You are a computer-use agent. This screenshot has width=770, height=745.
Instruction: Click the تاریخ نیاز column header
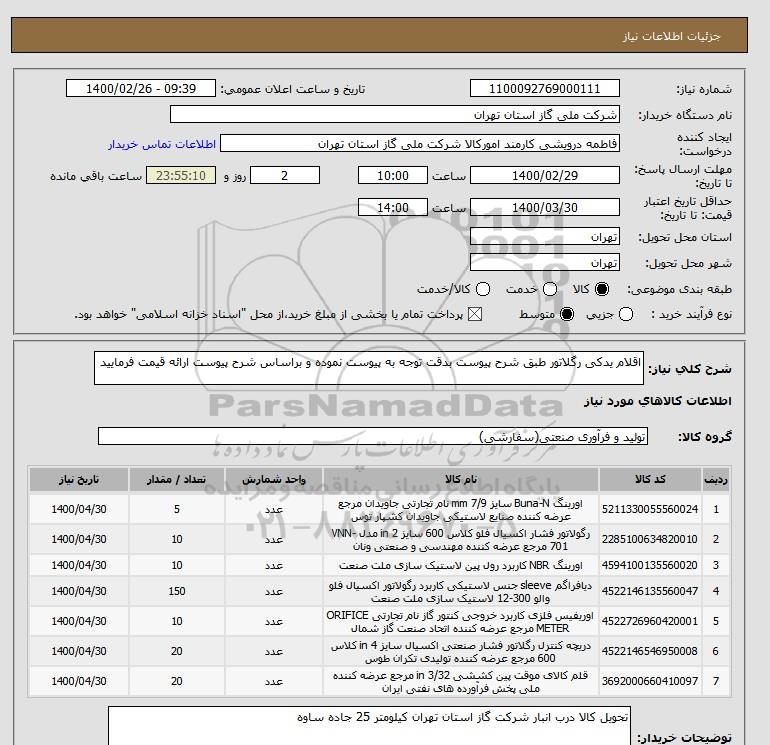point(79,480)
